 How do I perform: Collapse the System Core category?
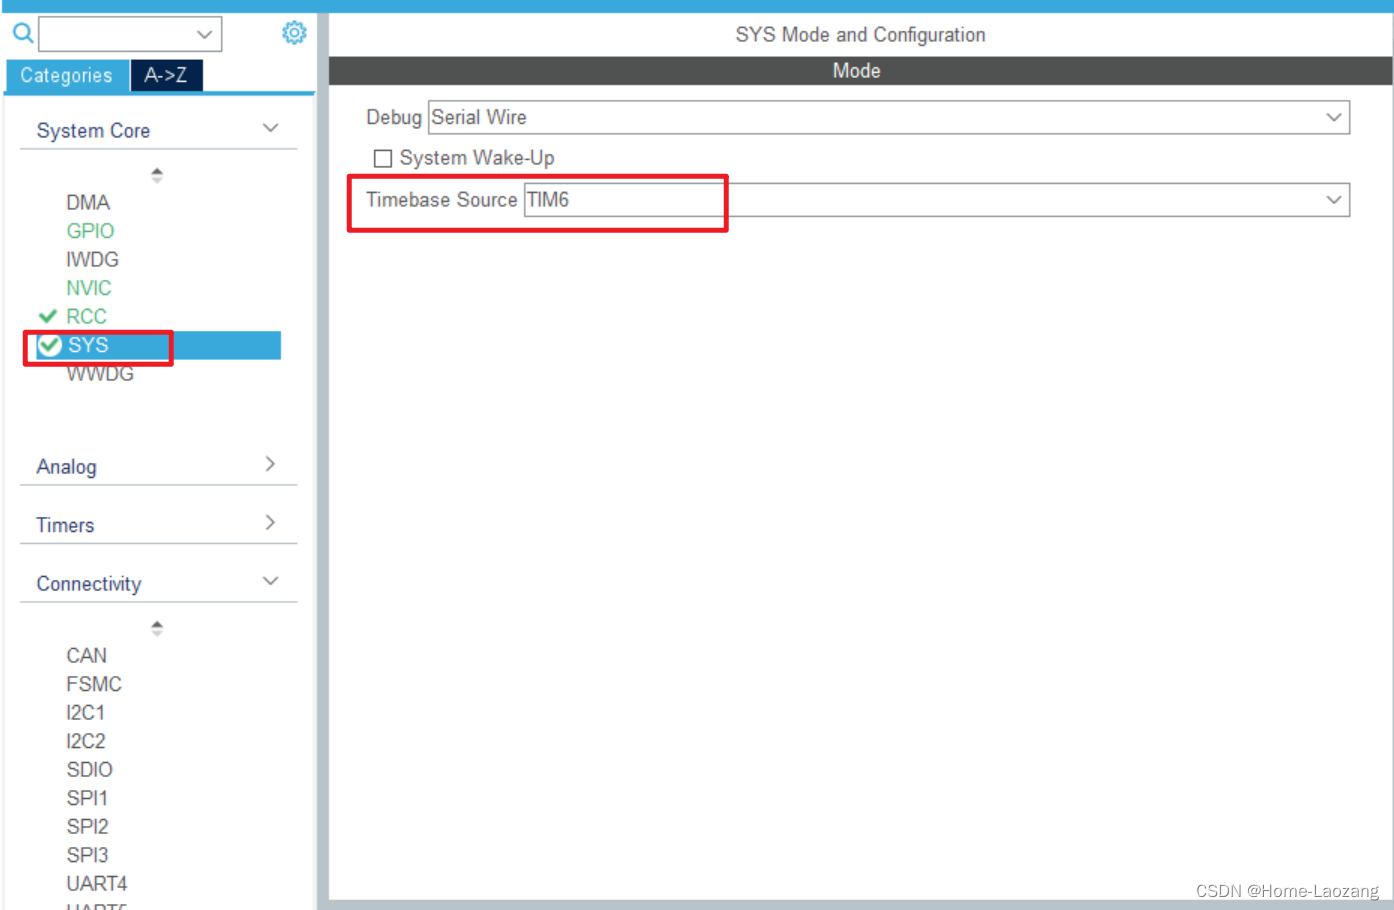270,128
